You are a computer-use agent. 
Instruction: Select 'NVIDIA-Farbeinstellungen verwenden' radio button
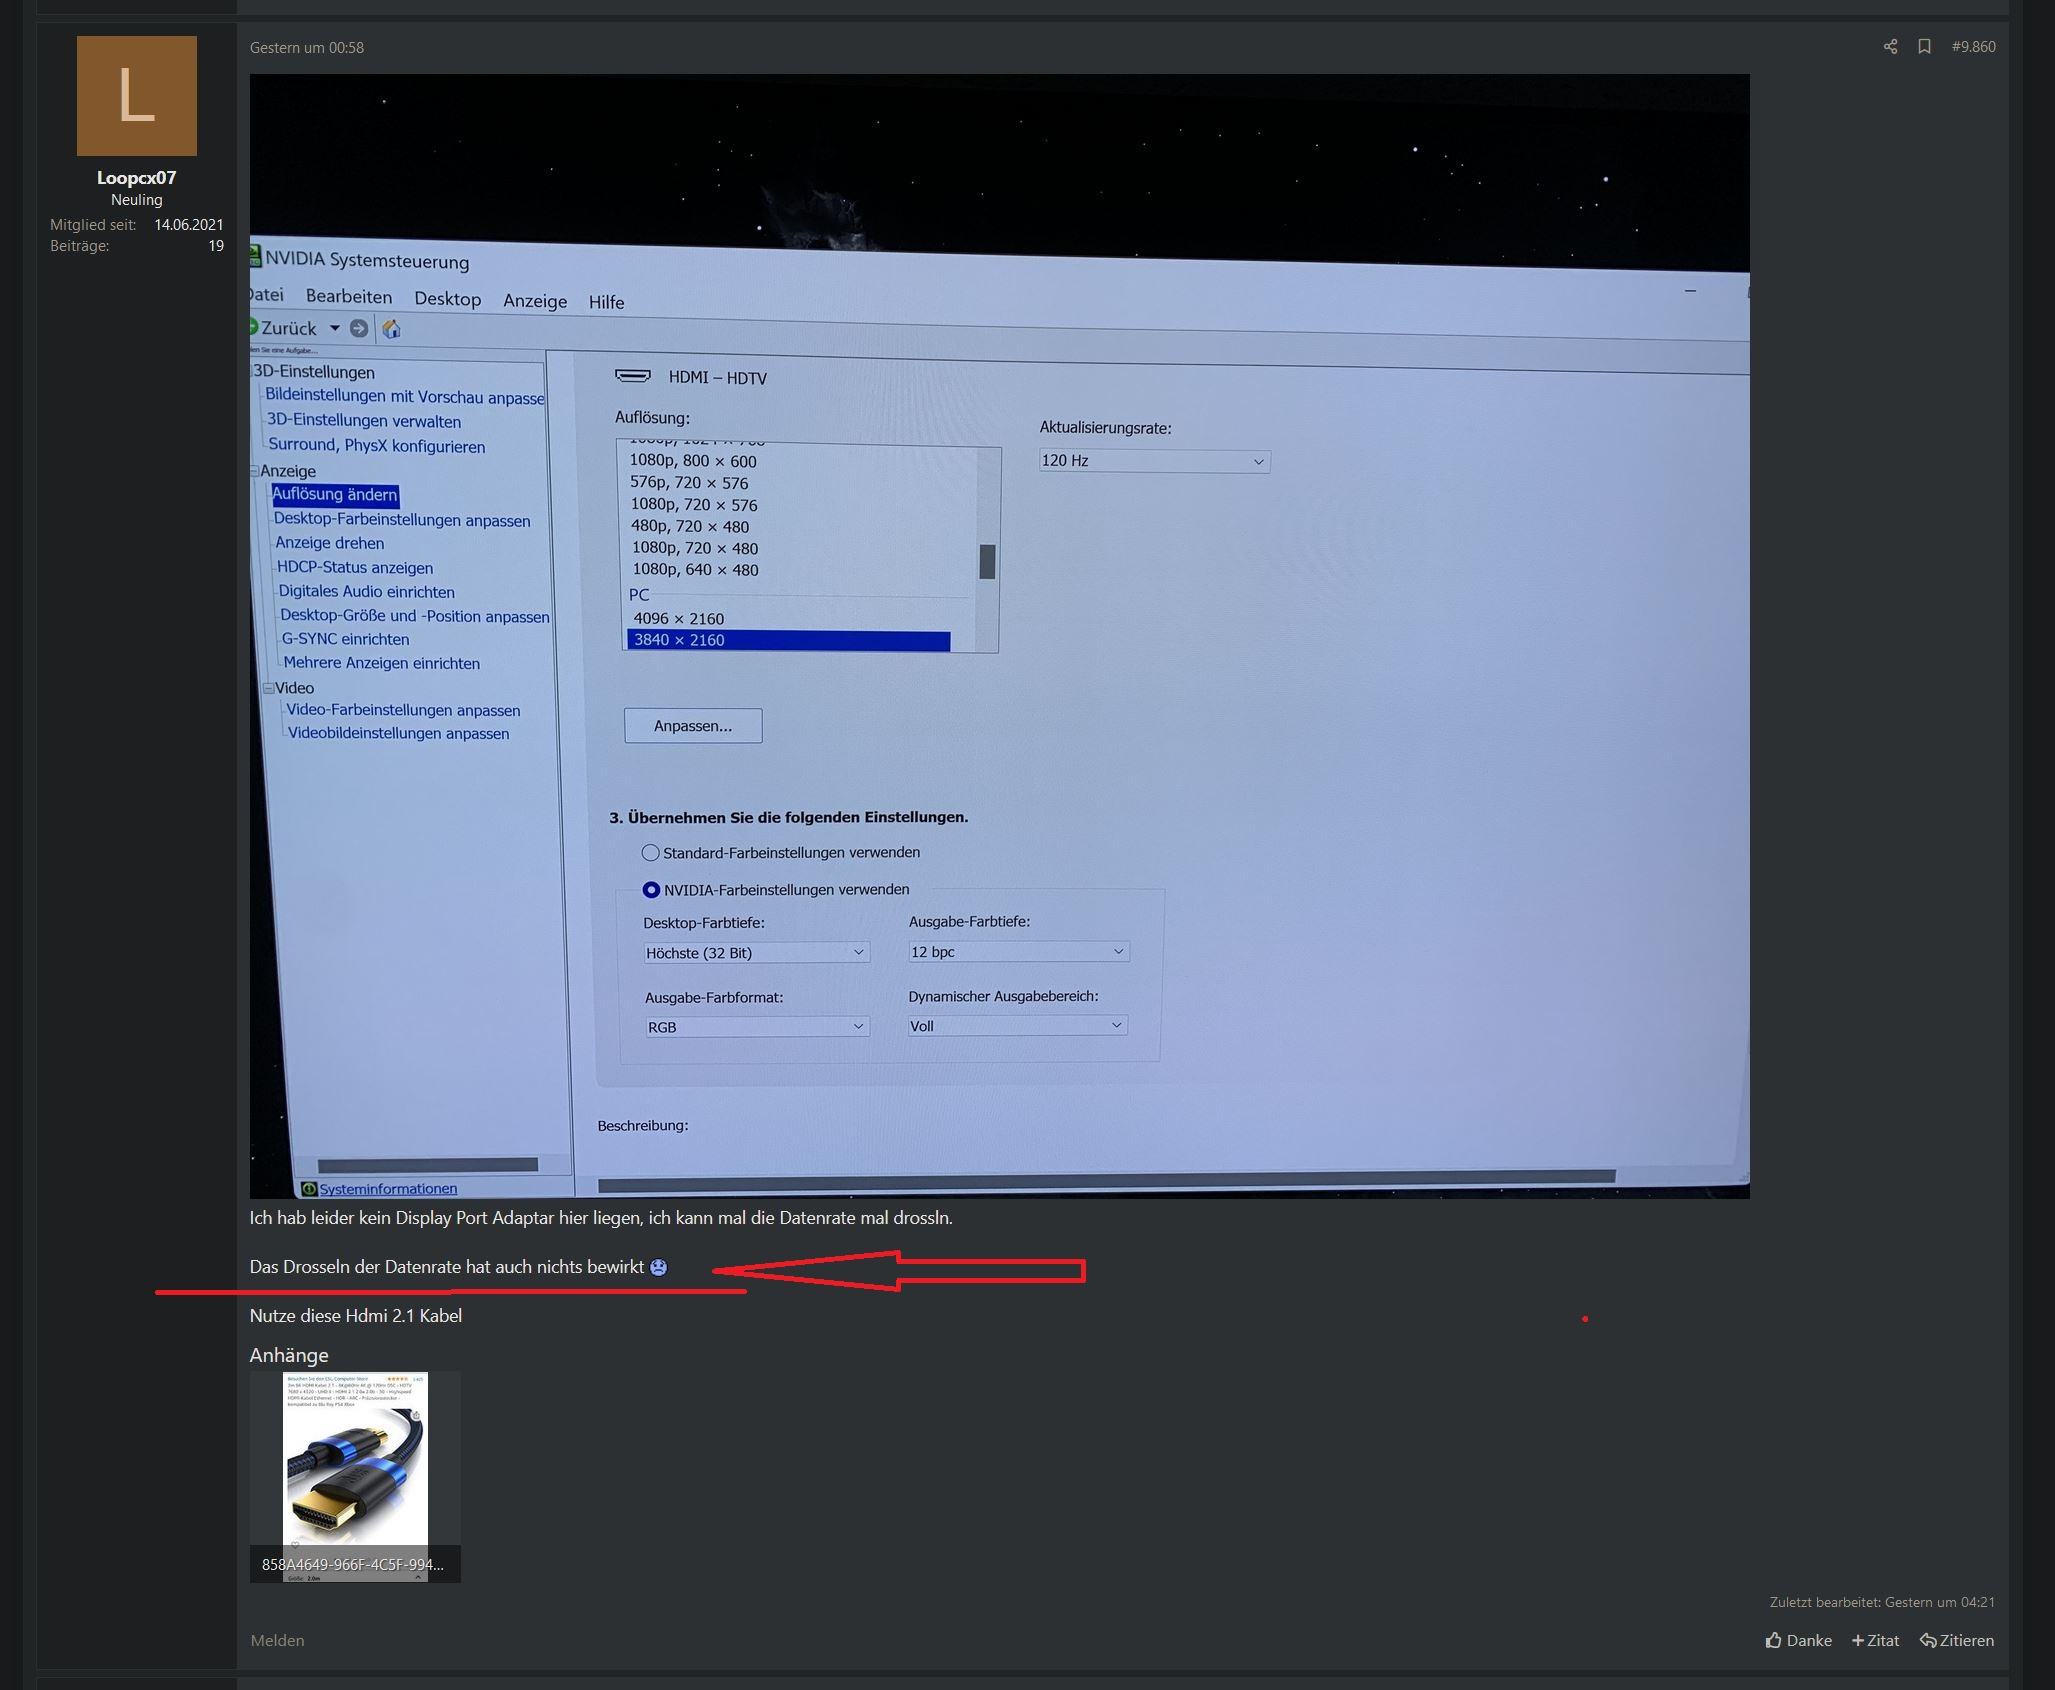(651, 889)
